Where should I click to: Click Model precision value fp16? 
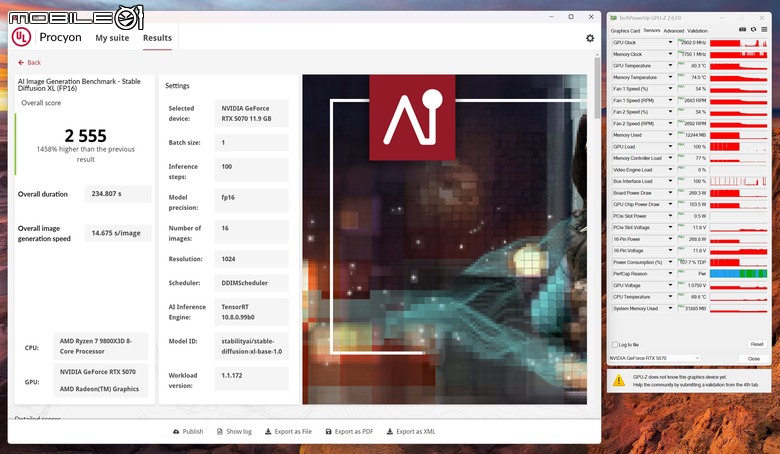(x=251, y=200)
